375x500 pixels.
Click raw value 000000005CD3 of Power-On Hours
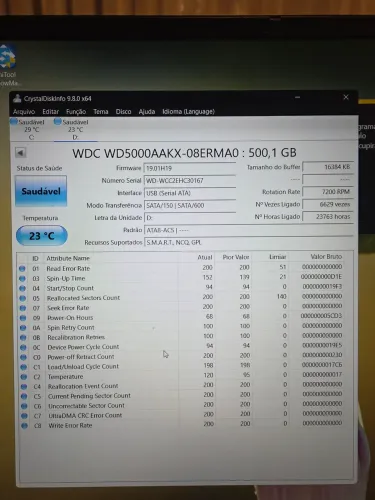[321, 315]
